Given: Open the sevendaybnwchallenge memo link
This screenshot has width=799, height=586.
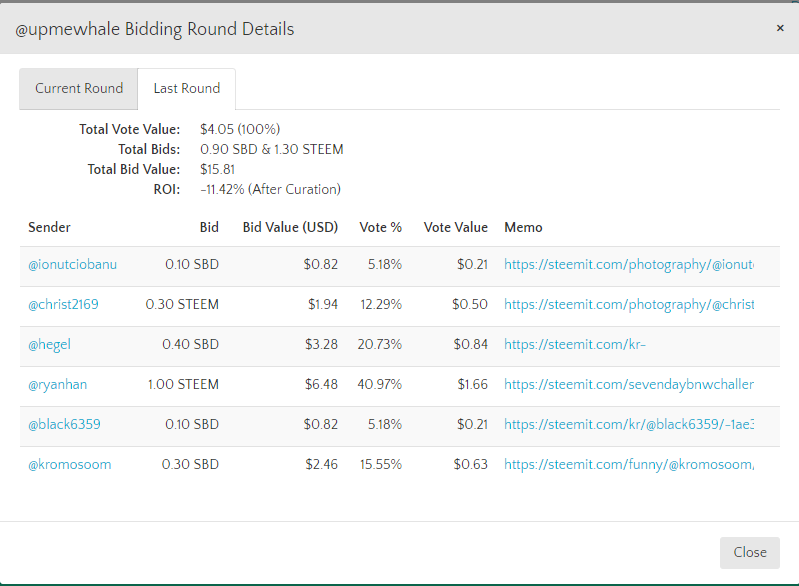Looking at the screenshot, I should (x=629, y=384).
